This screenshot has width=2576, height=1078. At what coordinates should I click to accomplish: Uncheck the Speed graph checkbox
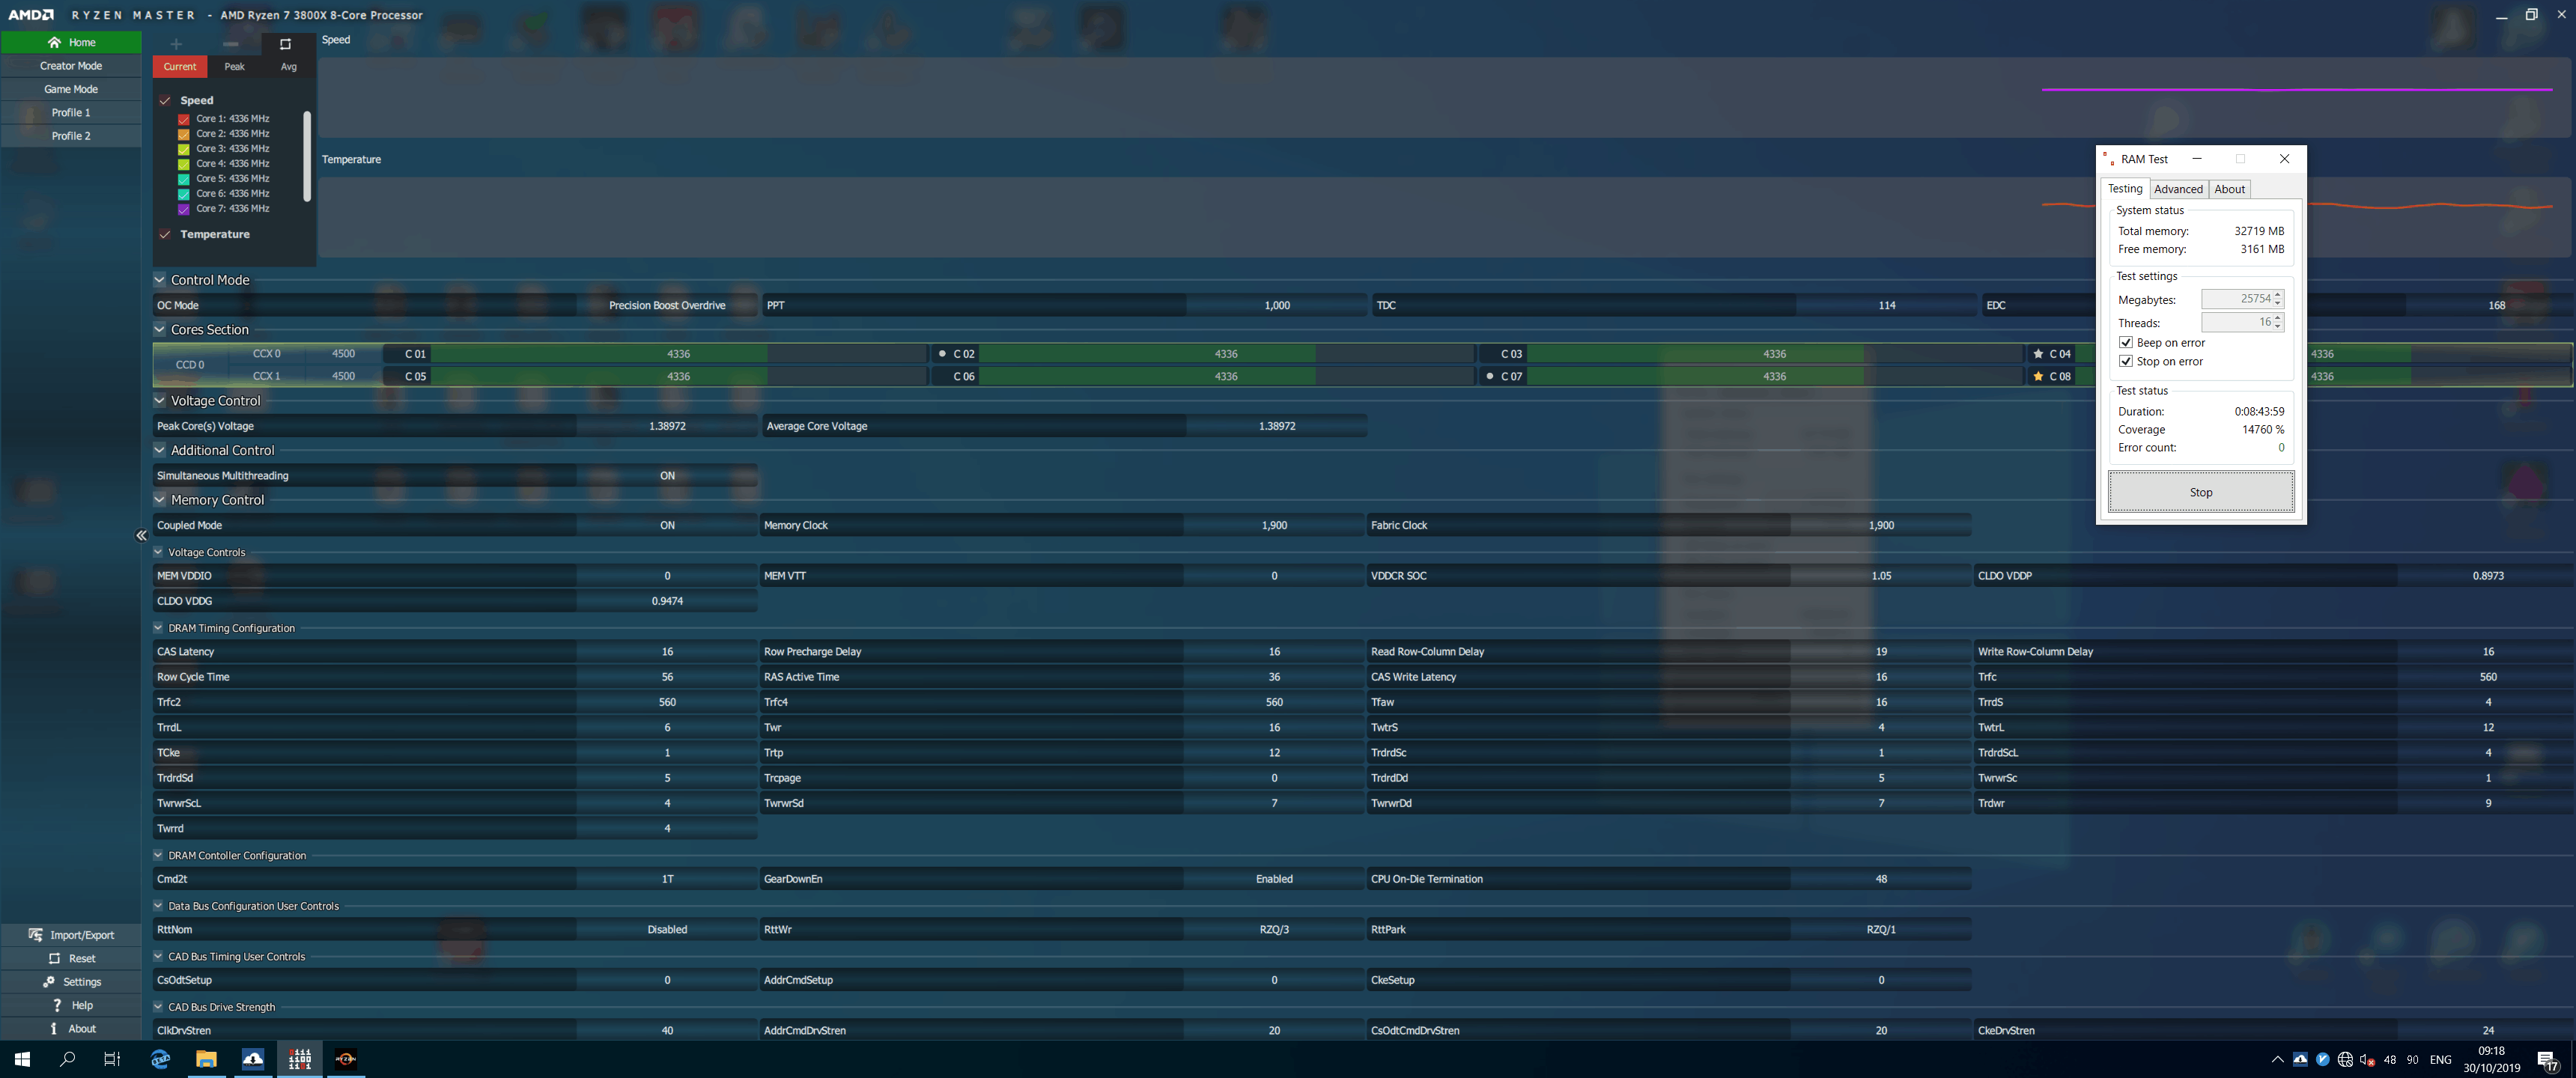[165, 100]
